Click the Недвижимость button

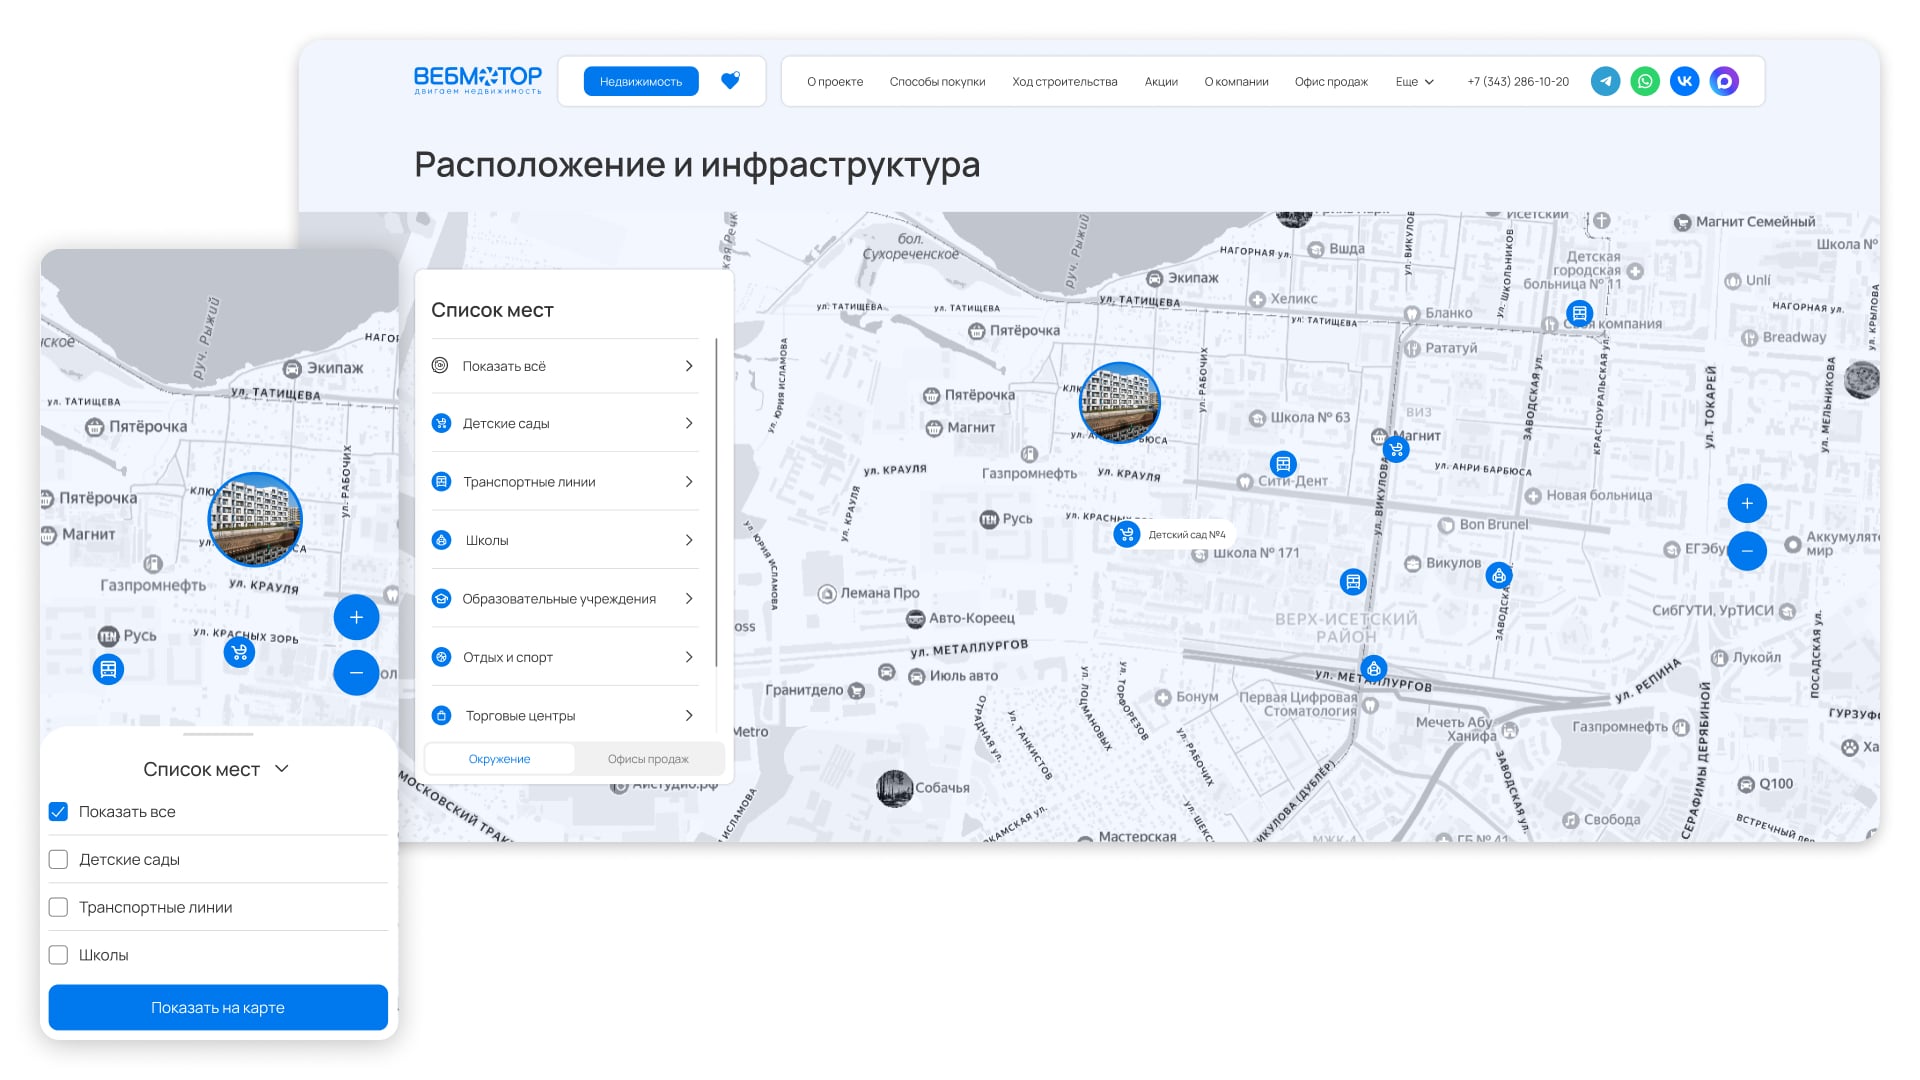click(x=641, y=81)
